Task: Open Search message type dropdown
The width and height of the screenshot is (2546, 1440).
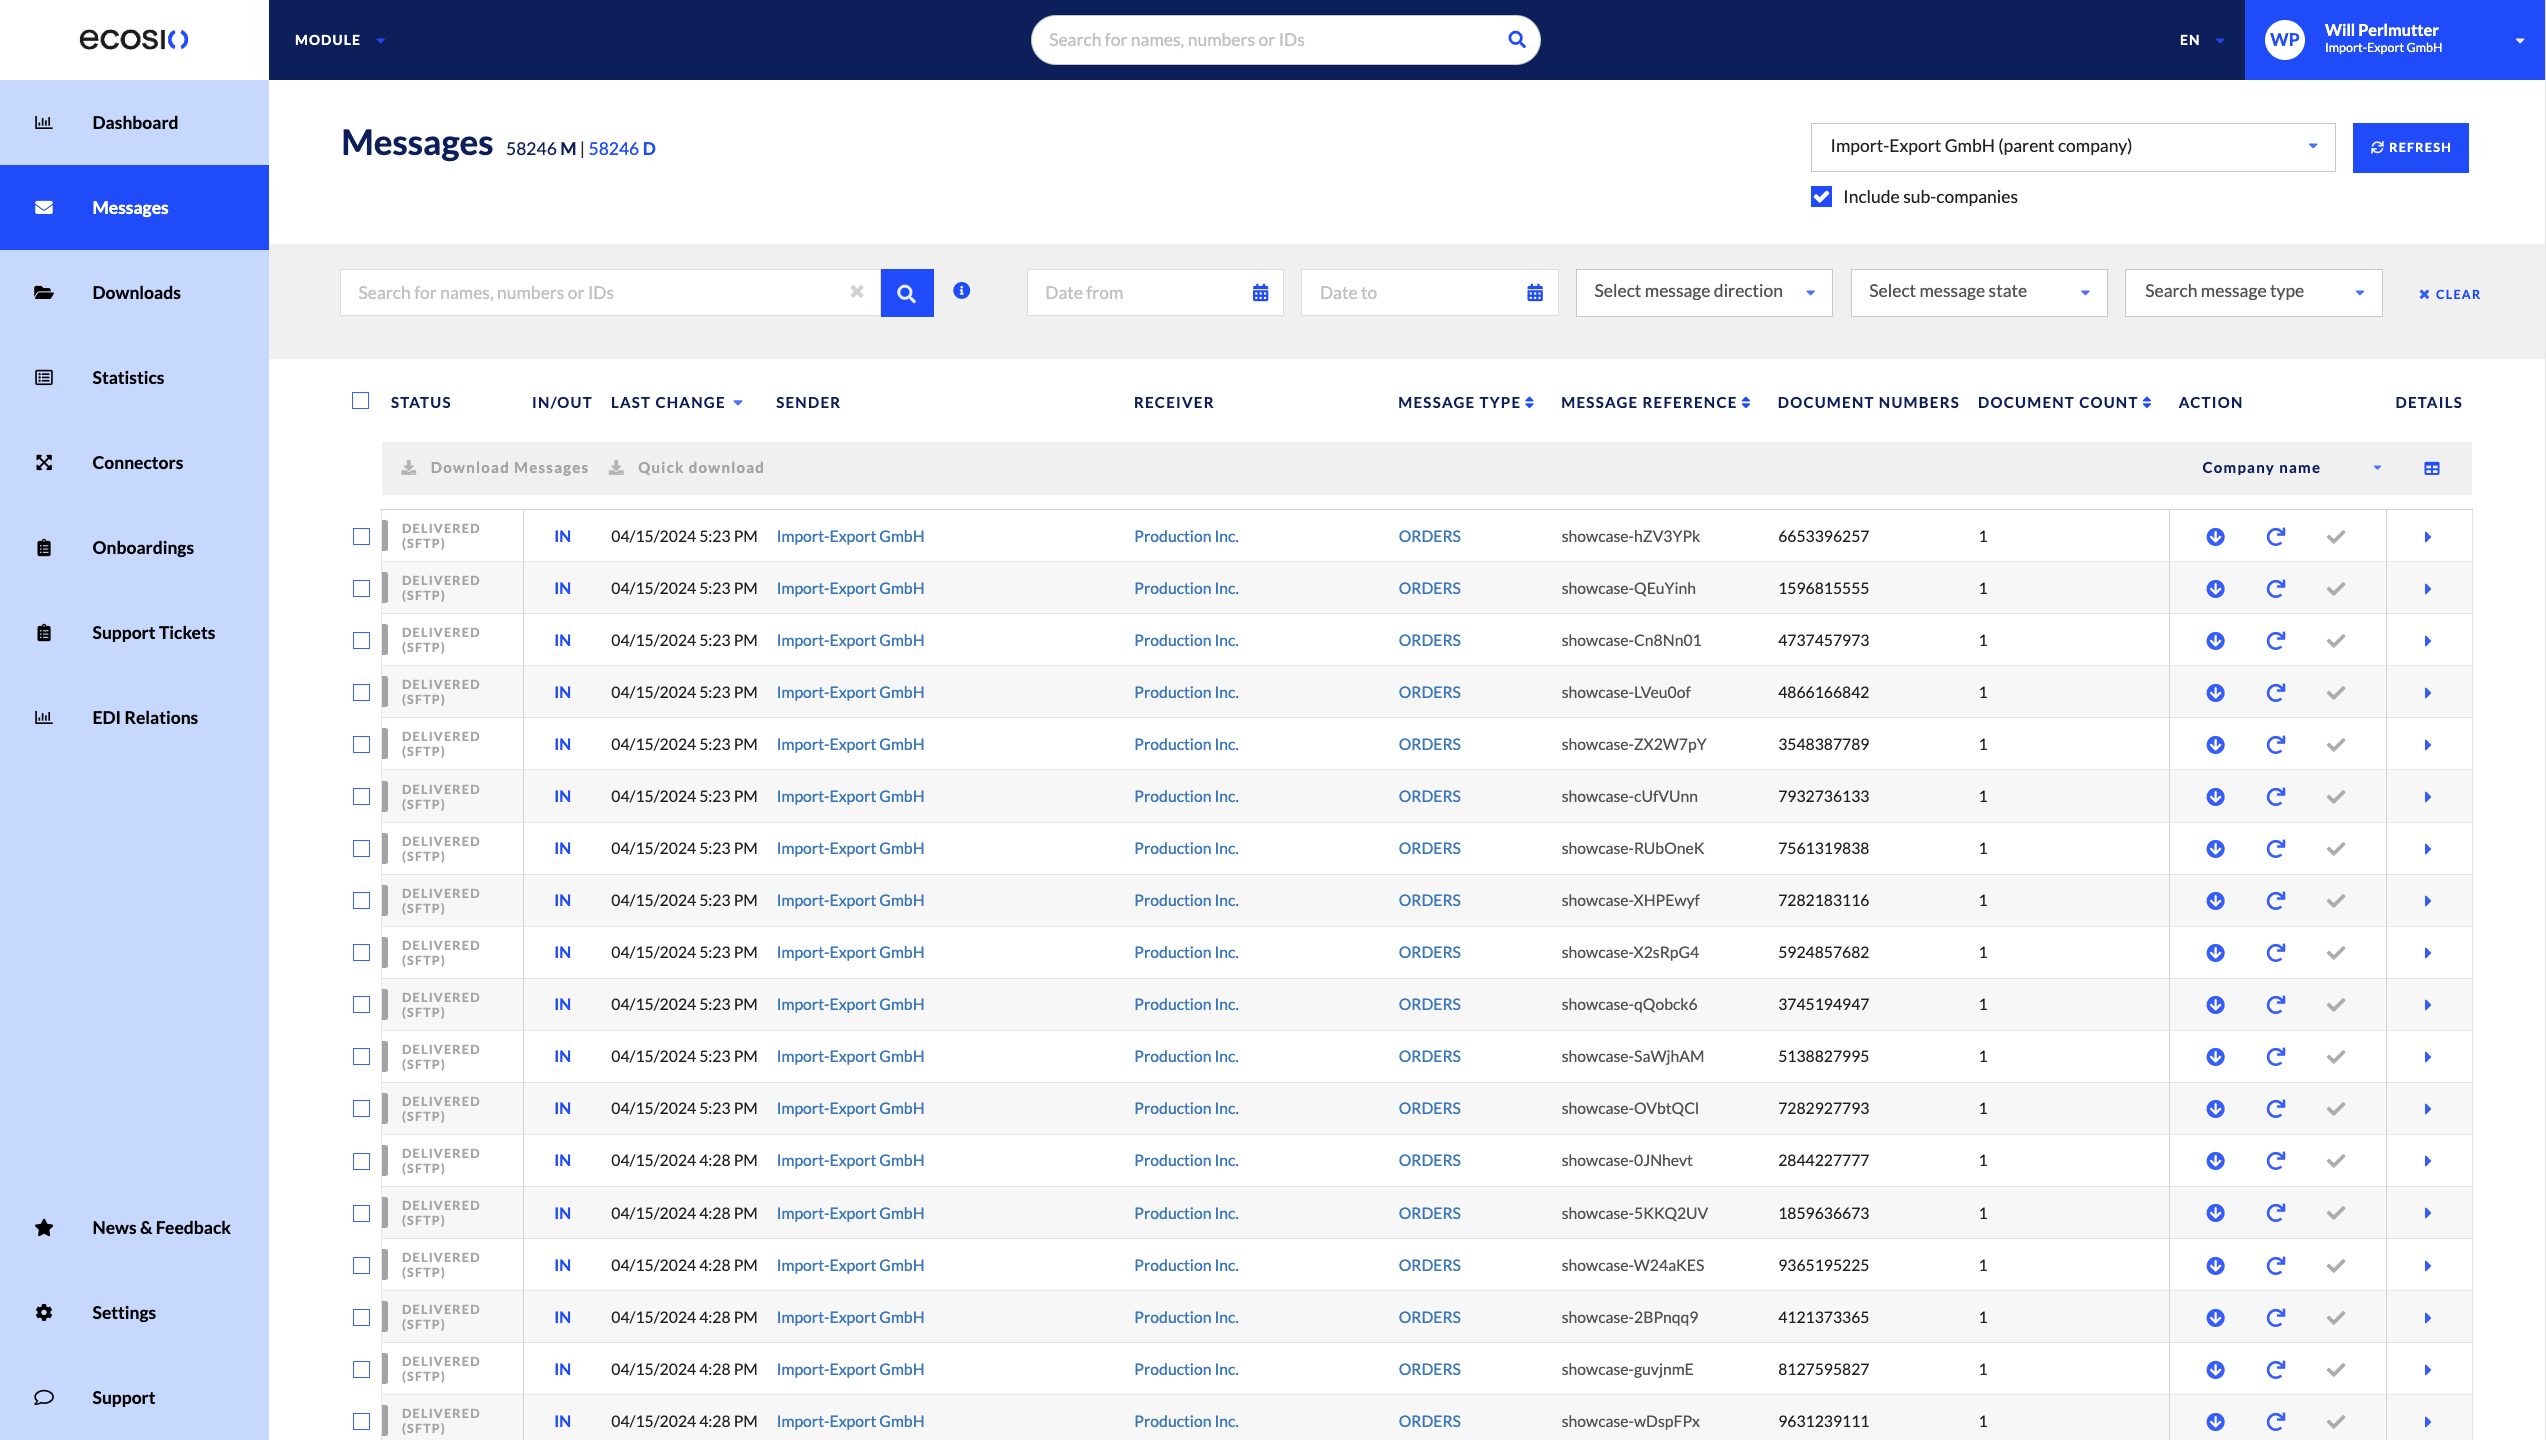Action: point(2253,292)
